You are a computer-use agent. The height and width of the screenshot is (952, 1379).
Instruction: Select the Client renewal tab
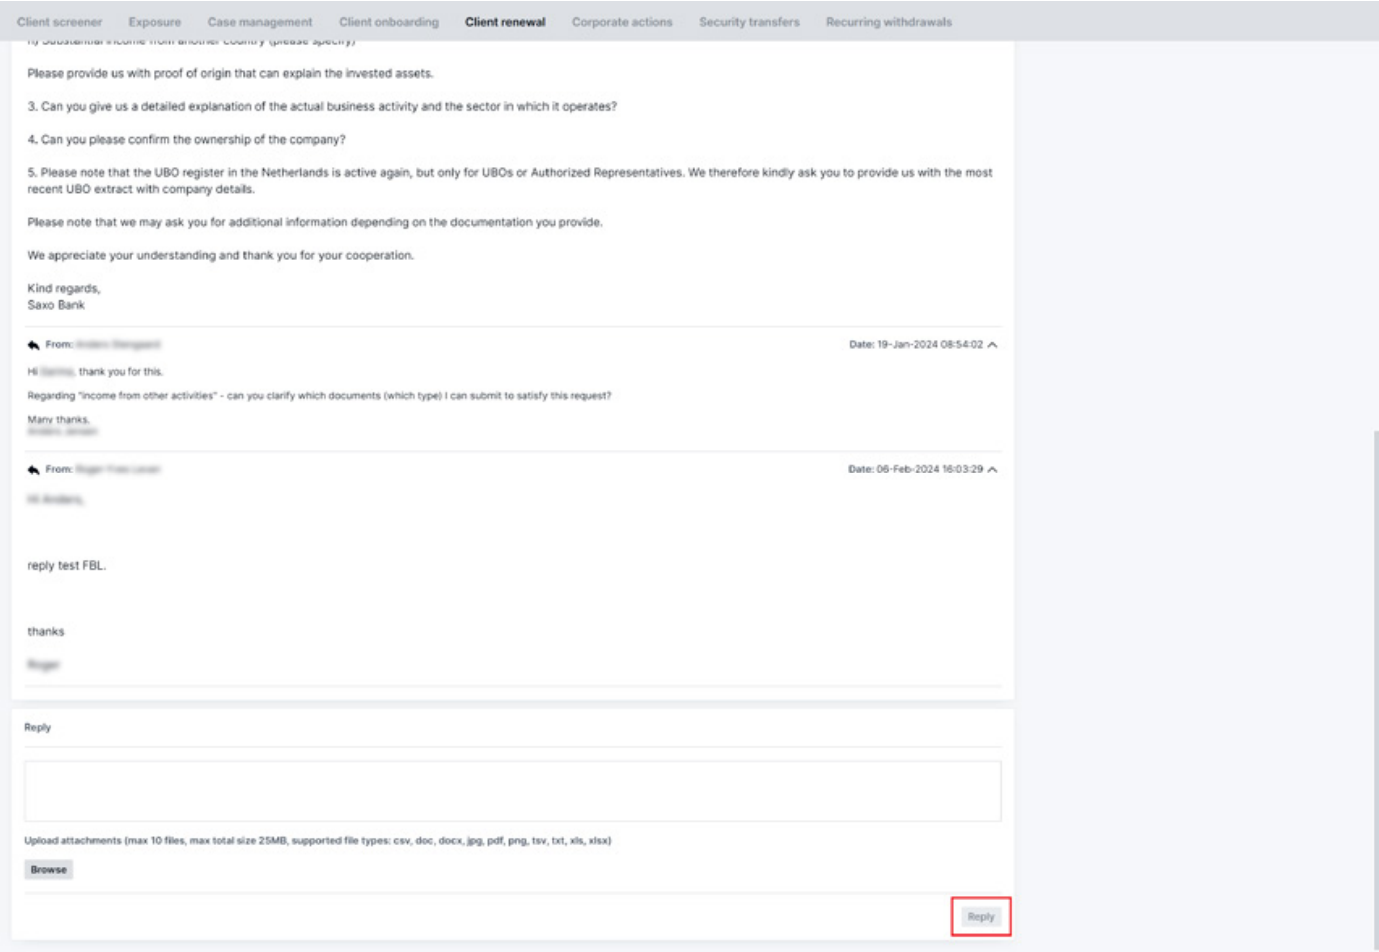505,22
